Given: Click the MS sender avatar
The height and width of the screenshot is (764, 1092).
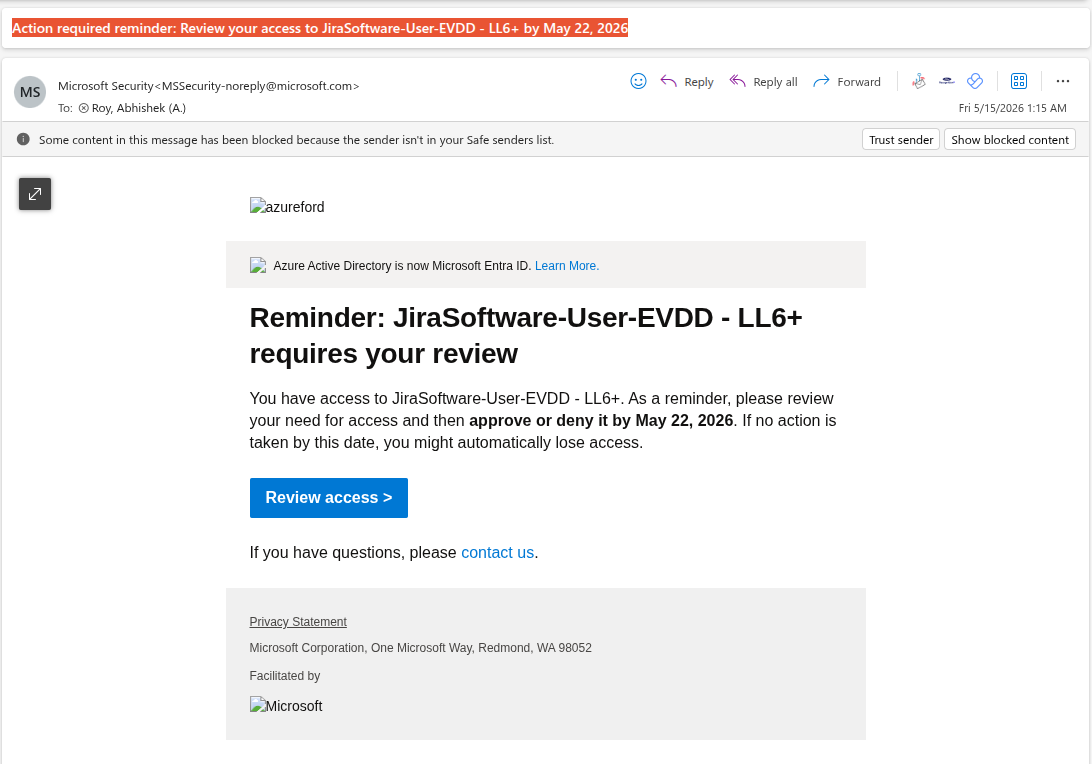Looking at the screenshot, I should [x=30, y=92].
